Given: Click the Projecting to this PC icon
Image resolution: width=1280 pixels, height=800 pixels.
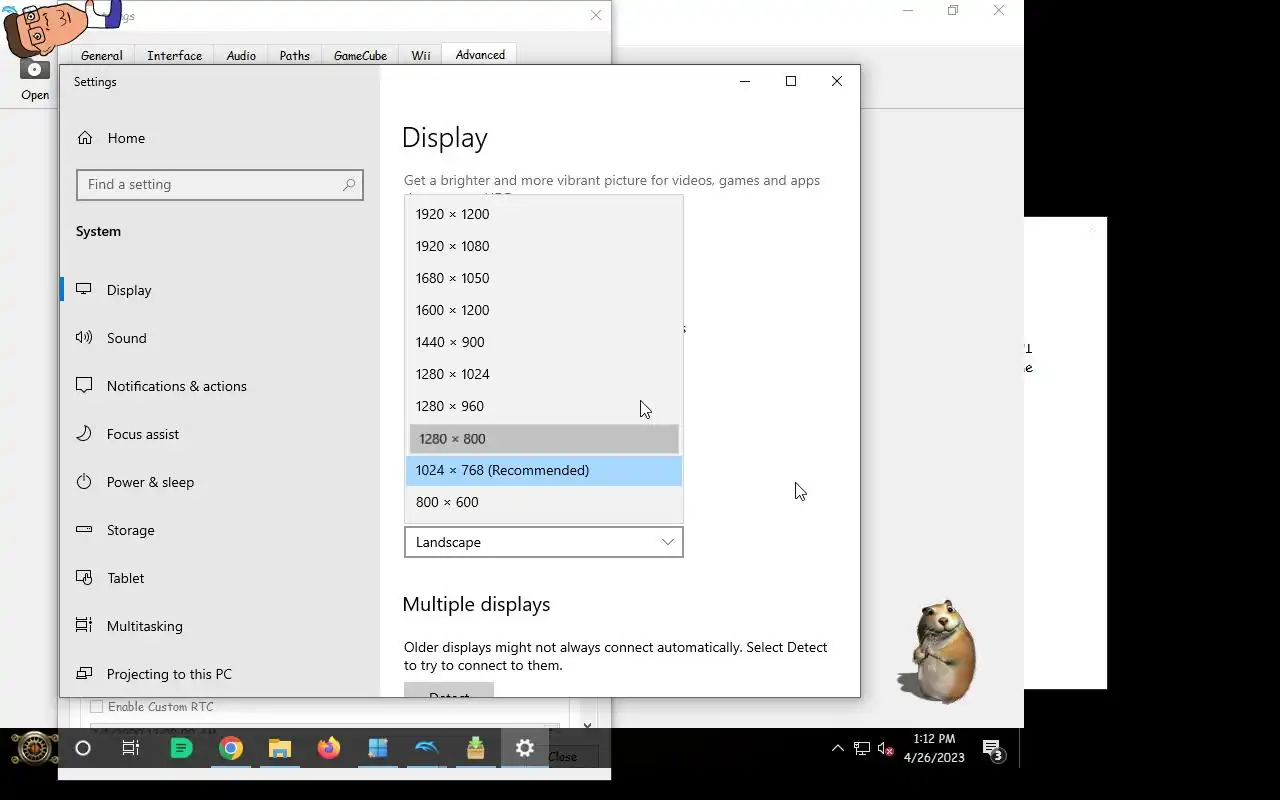Looking at the screenshot, I should (84, 674).
